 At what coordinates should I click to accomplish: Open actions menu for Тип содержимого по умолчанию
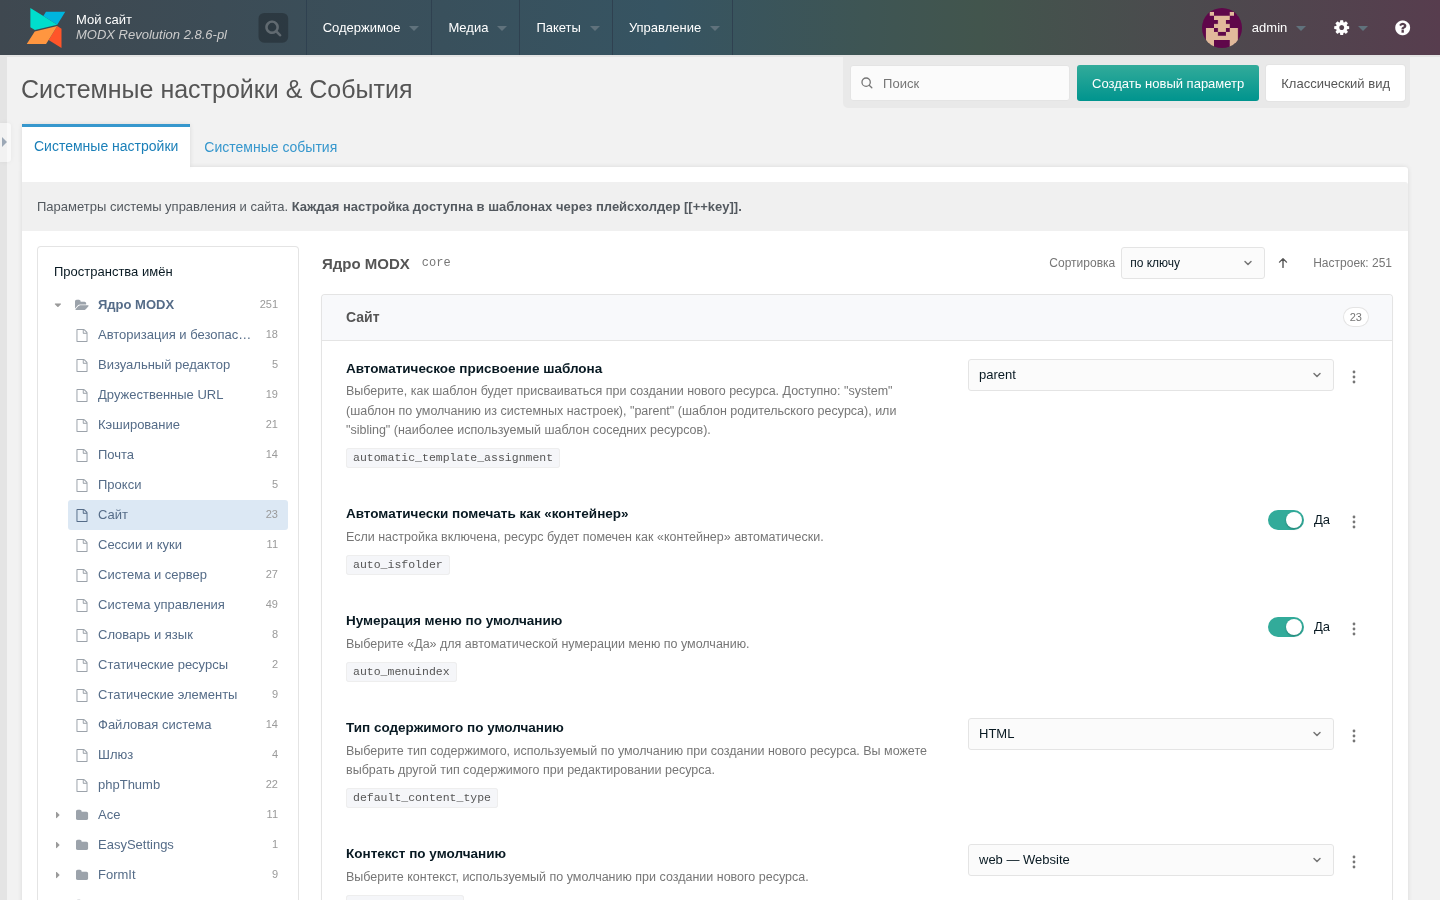tap(1354, 736)
